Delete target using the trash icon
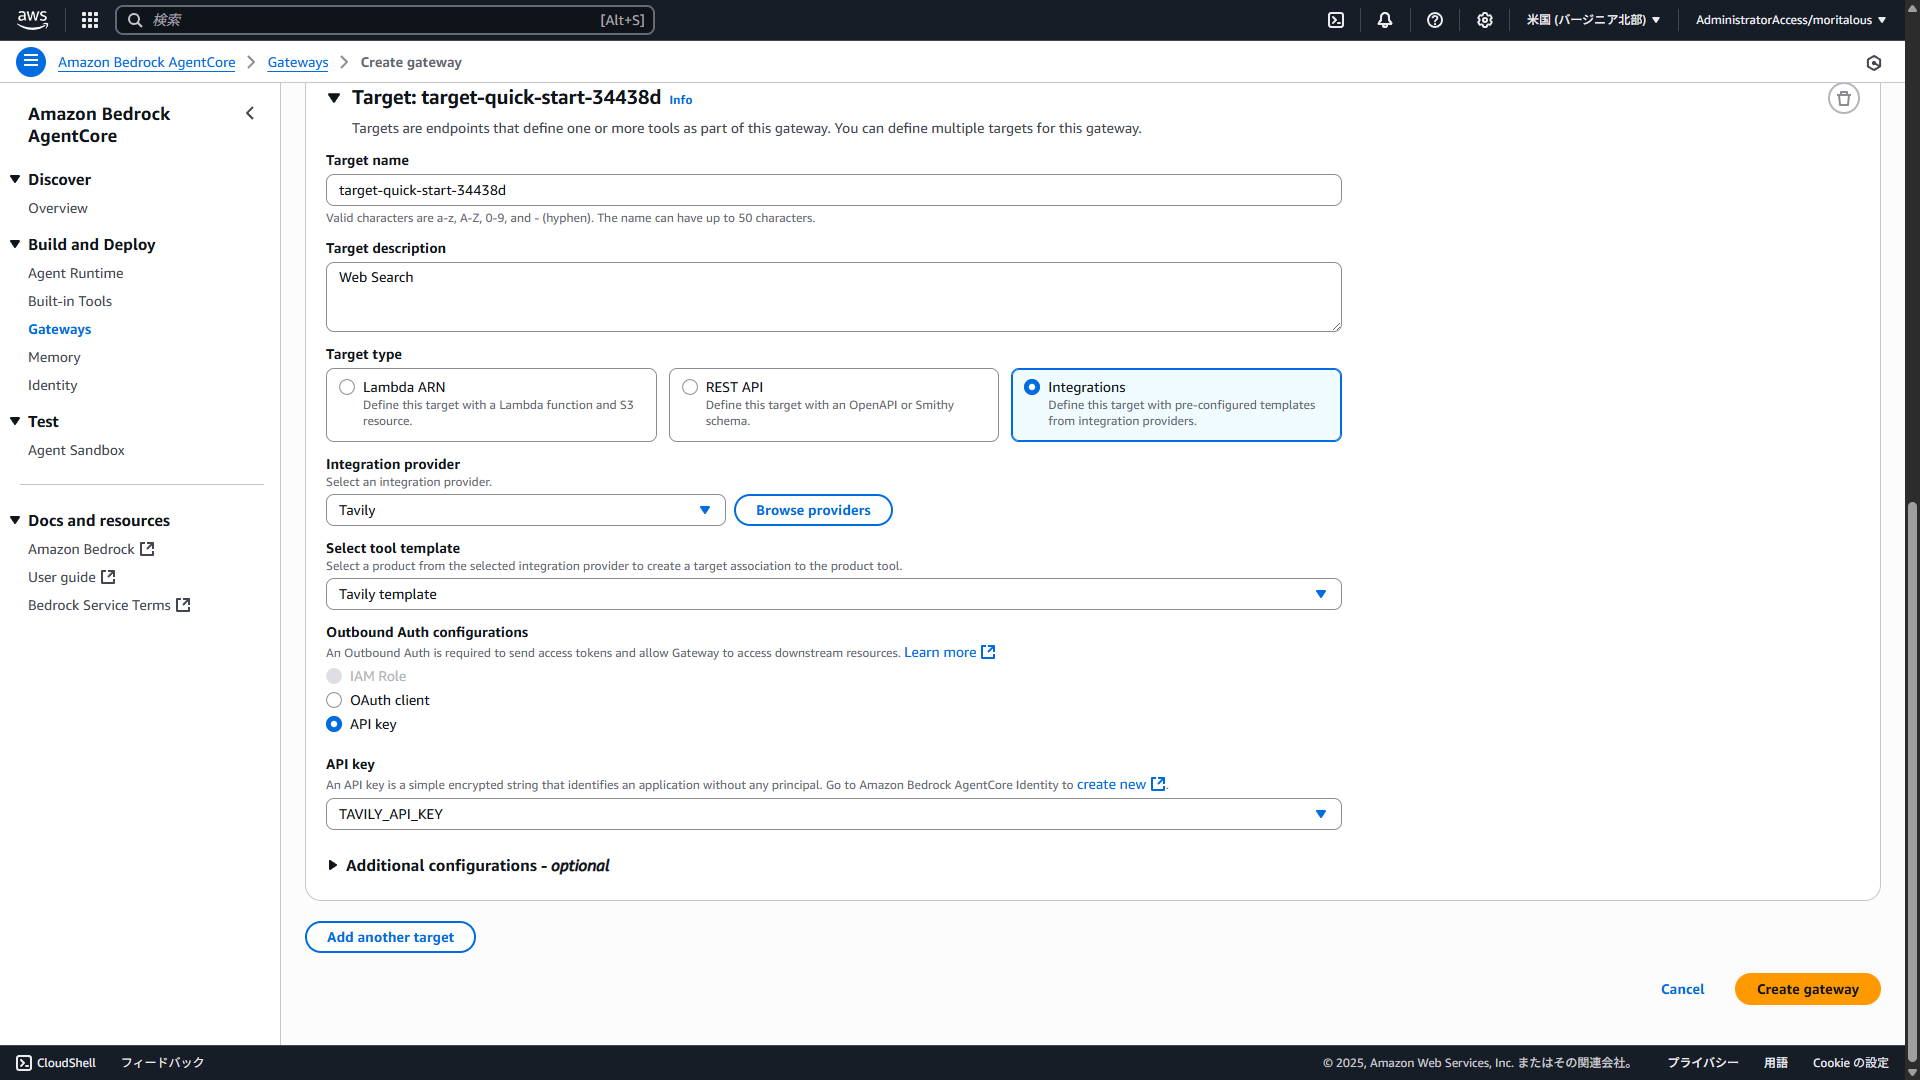The image size is (1920, 1080). 1843,99
